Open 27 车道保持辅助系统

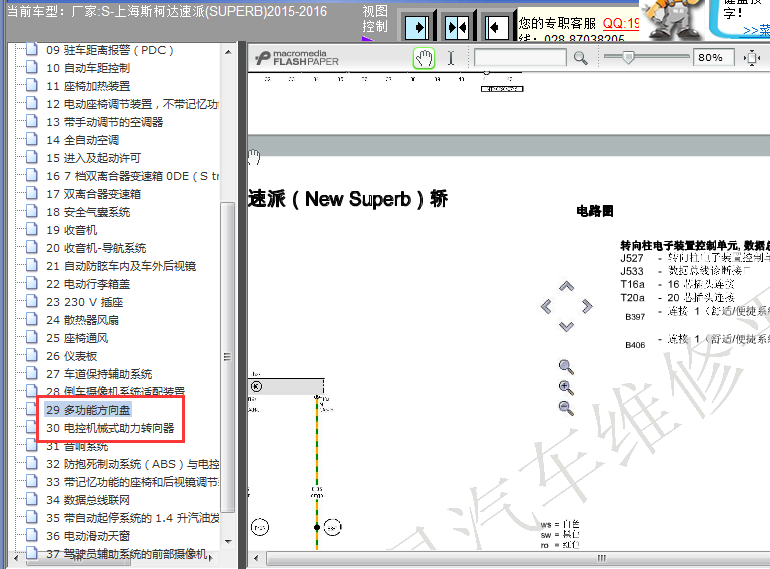click(99, 374)
